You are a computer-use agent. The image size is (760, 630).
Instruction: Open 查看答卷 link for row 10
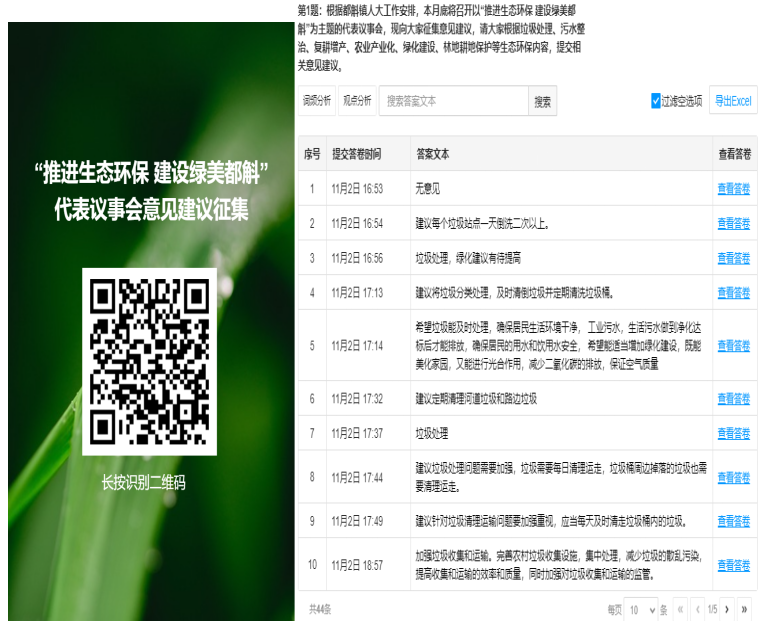(x=734, y=565)
